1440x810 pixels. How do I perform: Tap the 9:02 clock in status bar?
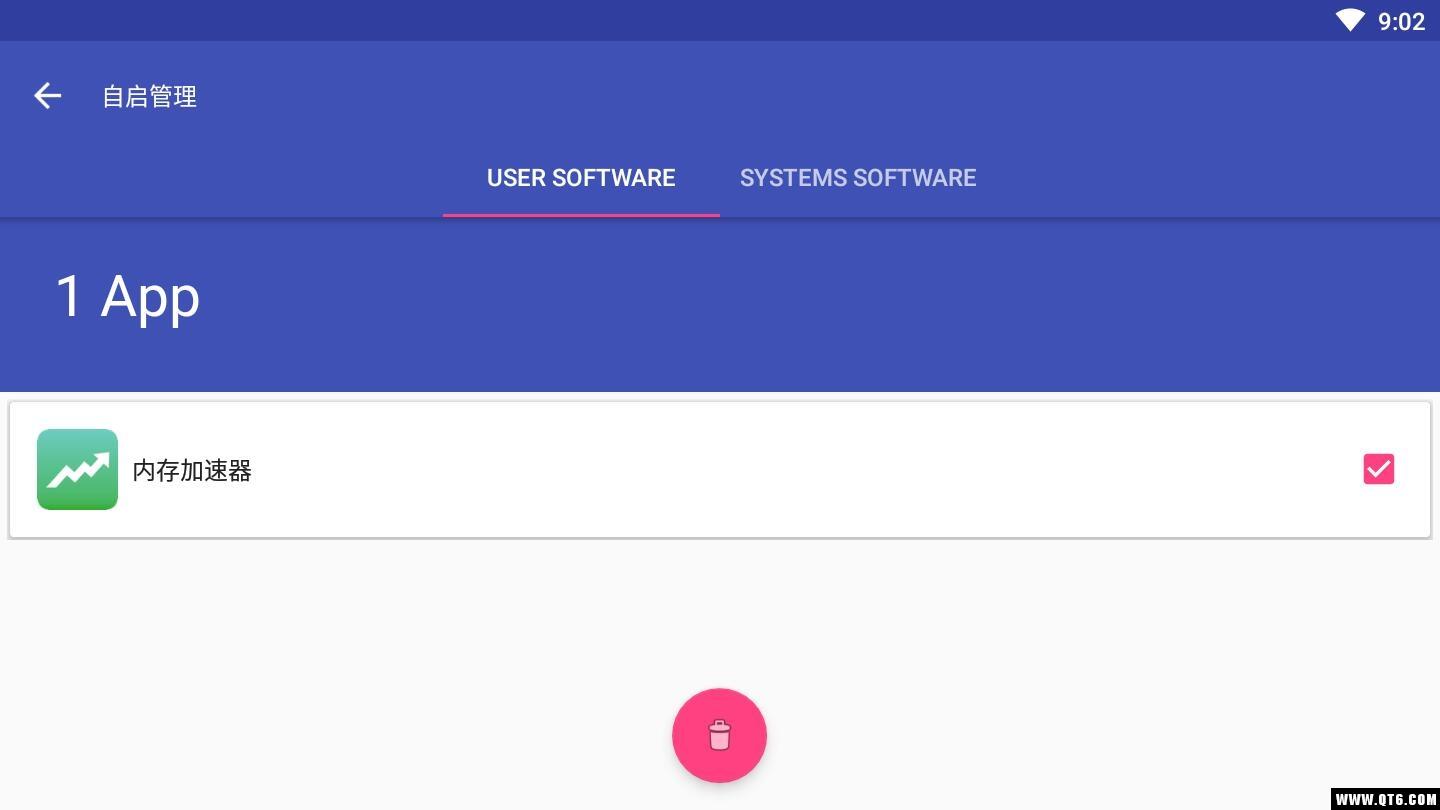1401,21
